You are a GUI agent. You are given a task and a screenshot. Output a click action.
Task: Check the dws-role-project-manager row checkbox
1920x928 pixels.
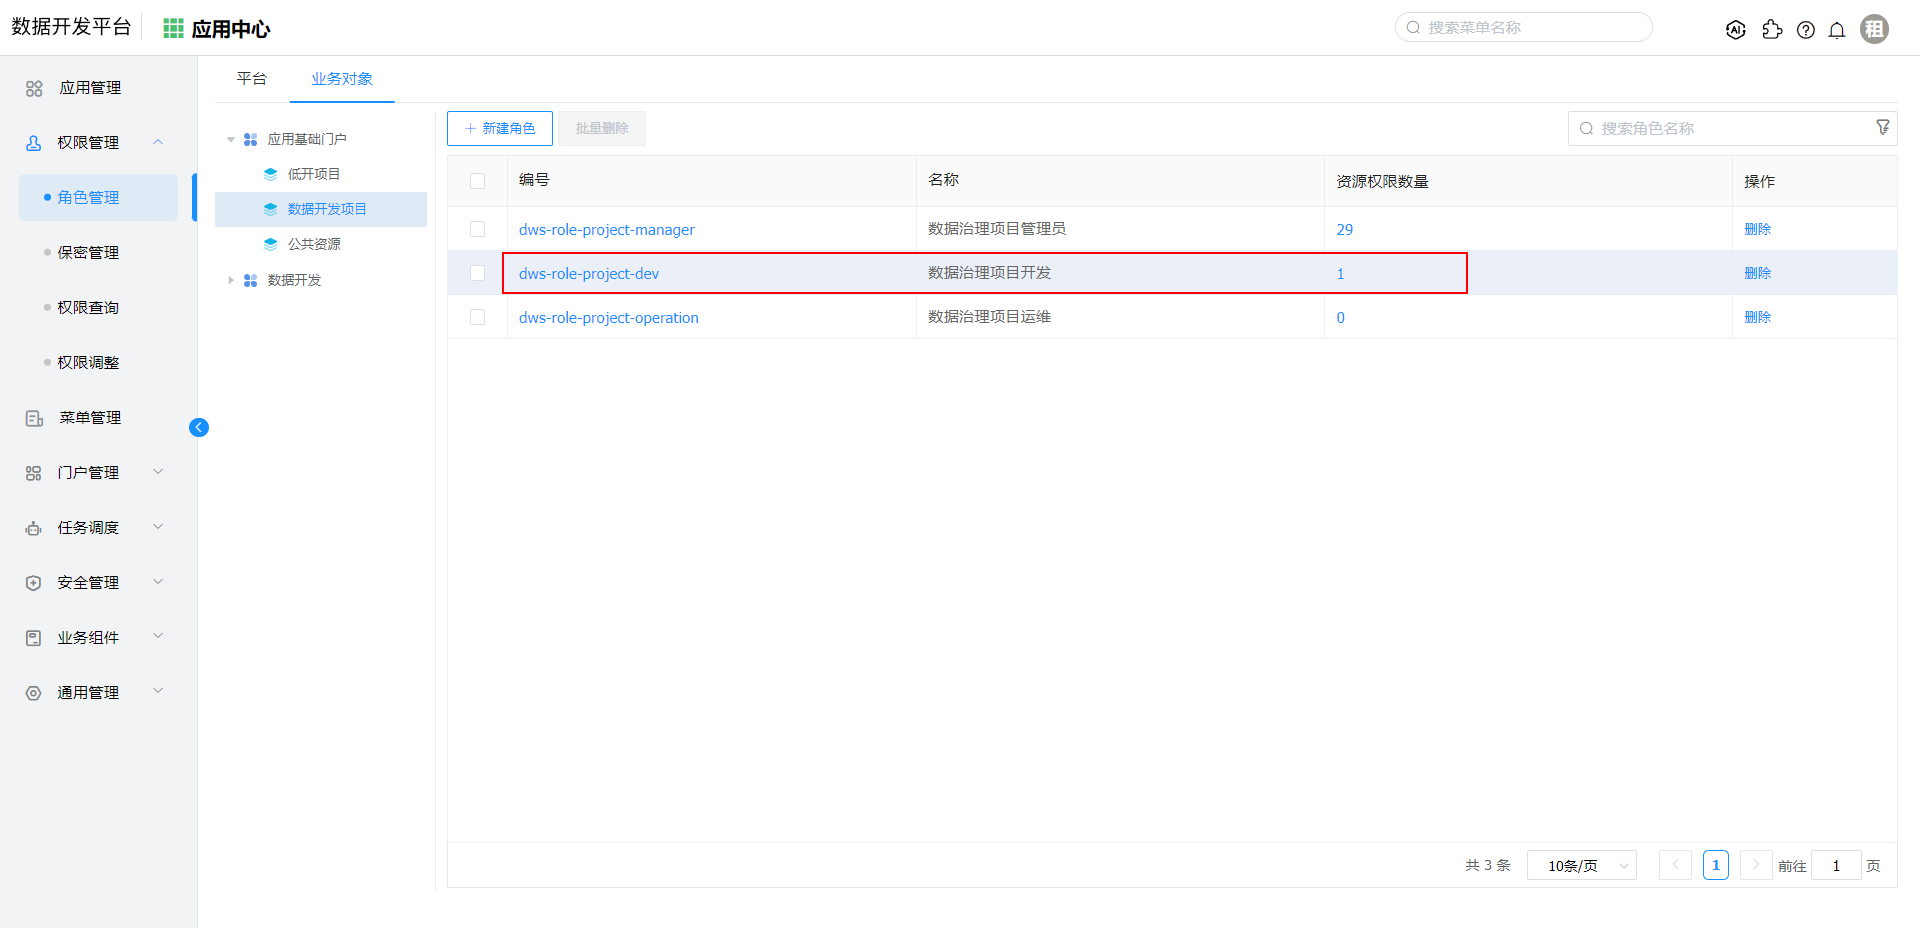pyautogui.click(x=477, y=229)
